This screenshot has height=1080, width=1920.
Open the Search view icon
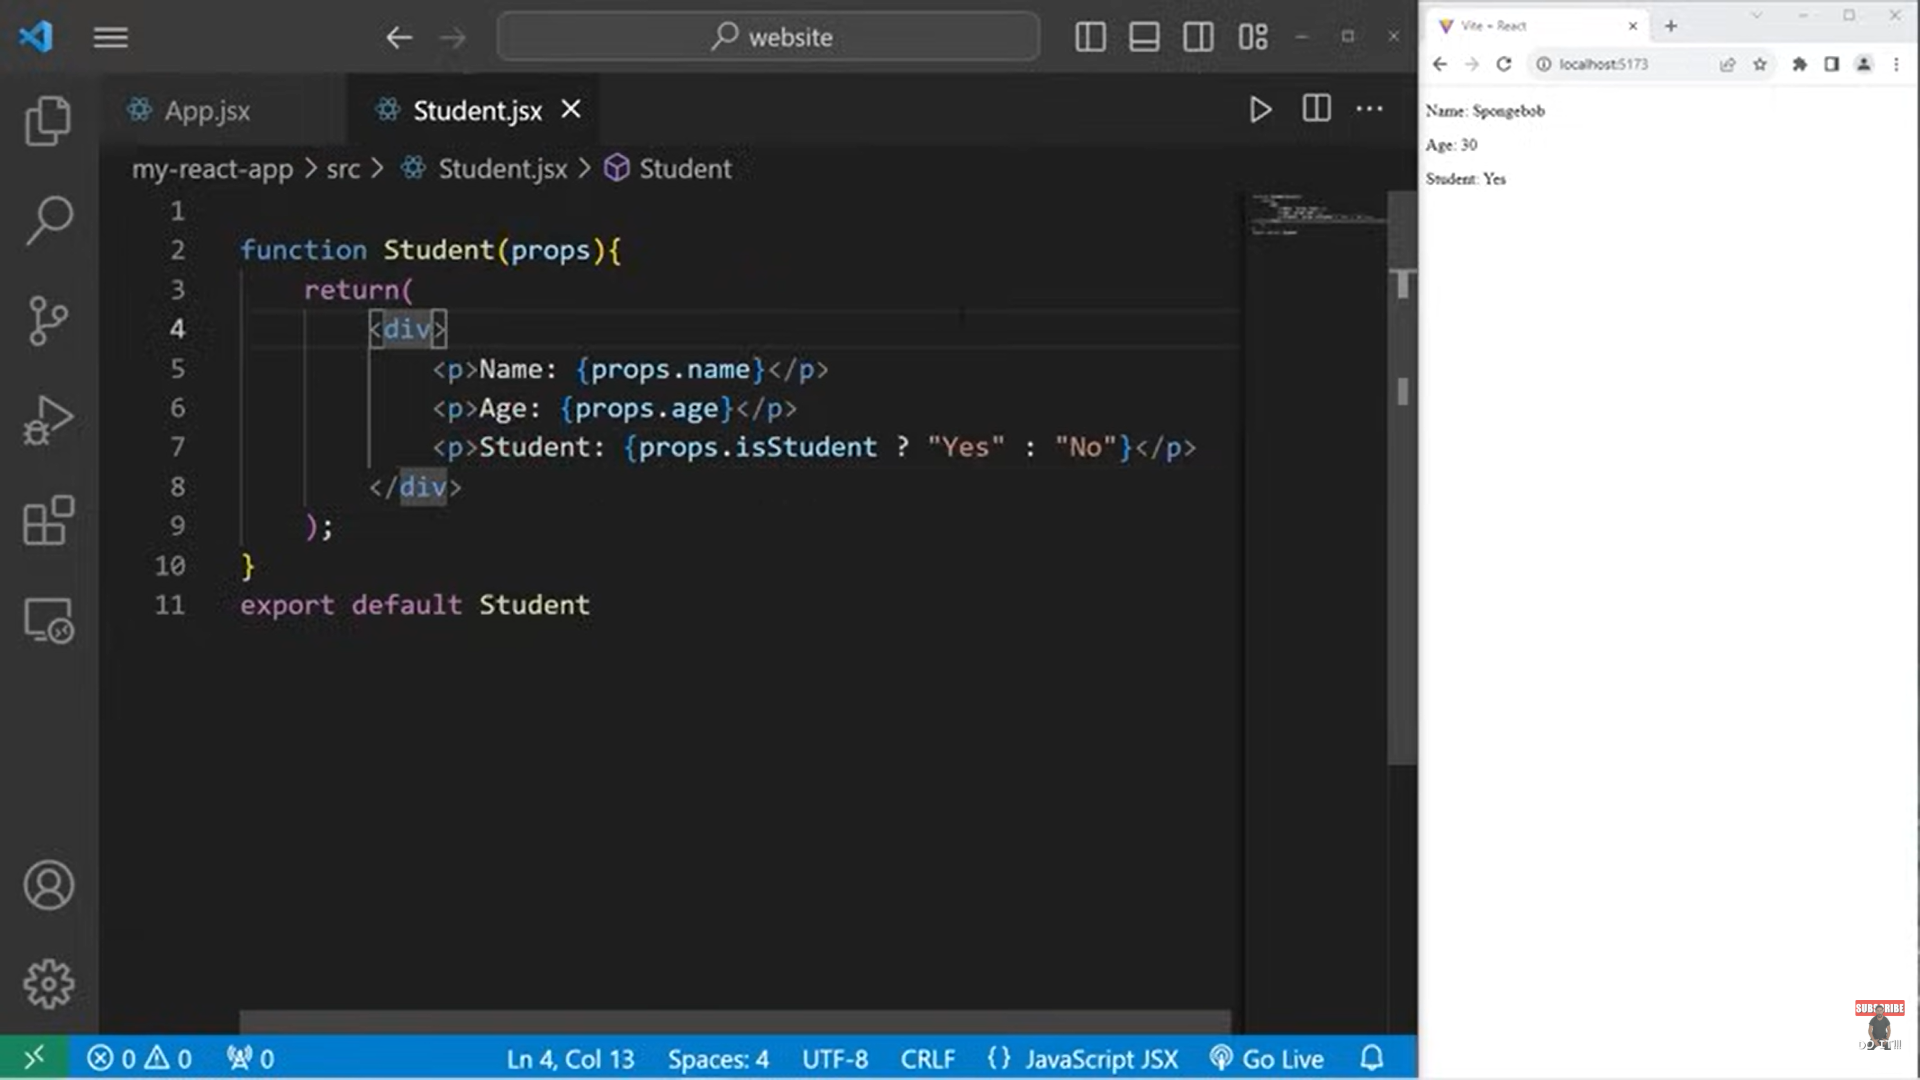48,220
